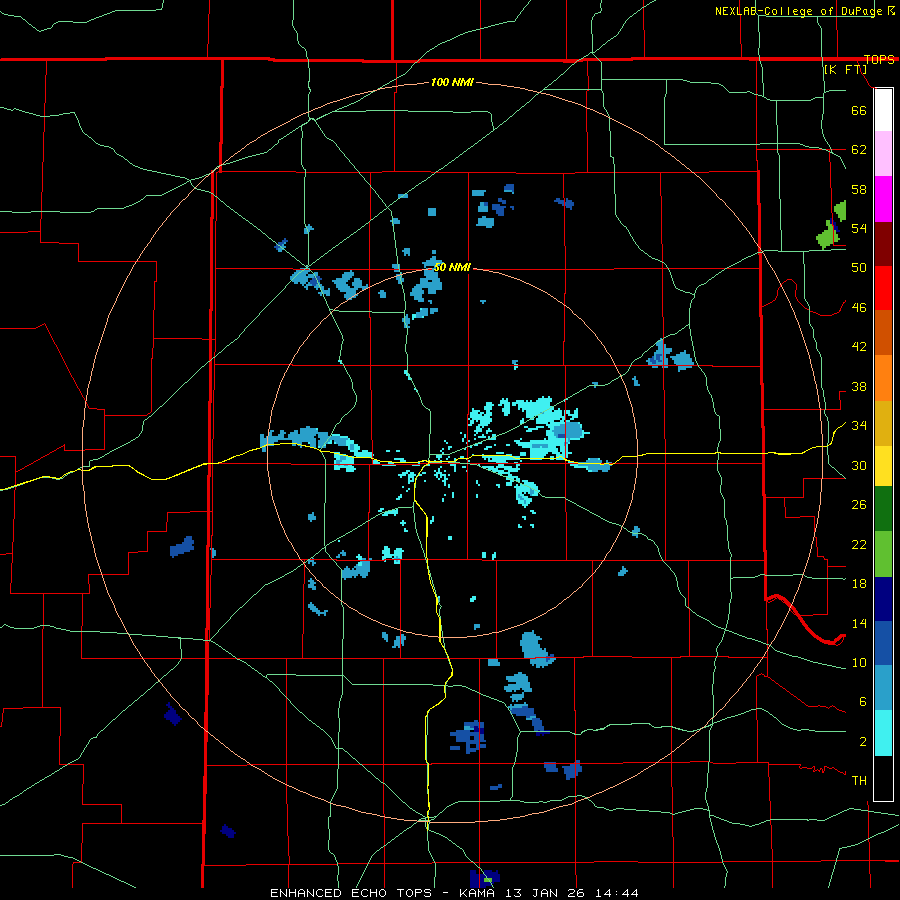Screen dimensions: 900x900
Task: Click the 22 value on the legend
Action: click(859, 544)
